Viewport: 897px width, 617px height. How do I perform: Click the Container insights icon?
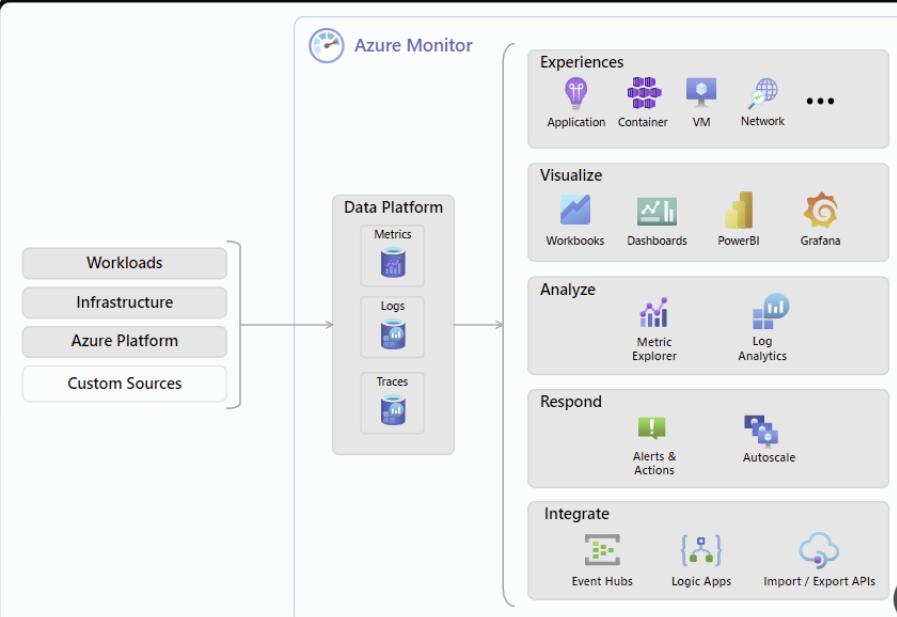[x=644, y=93]
